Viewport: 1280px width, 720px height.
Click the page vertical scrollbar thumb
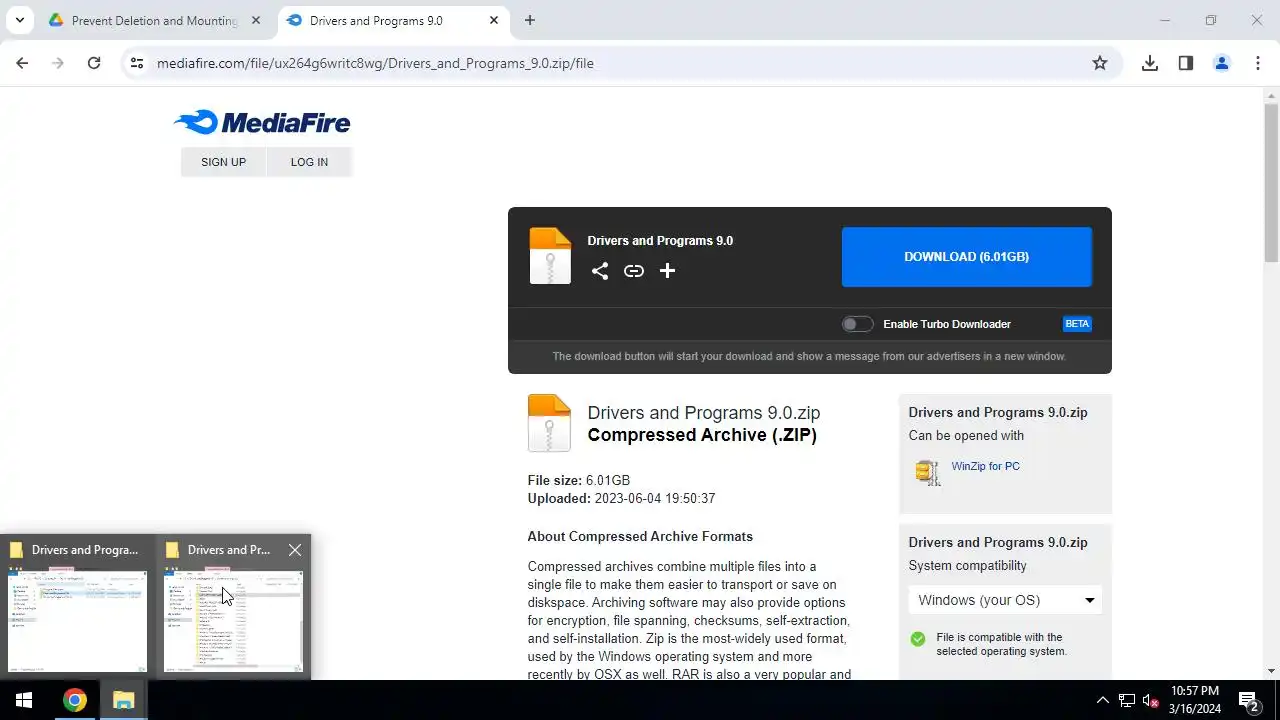point(1271,182)
